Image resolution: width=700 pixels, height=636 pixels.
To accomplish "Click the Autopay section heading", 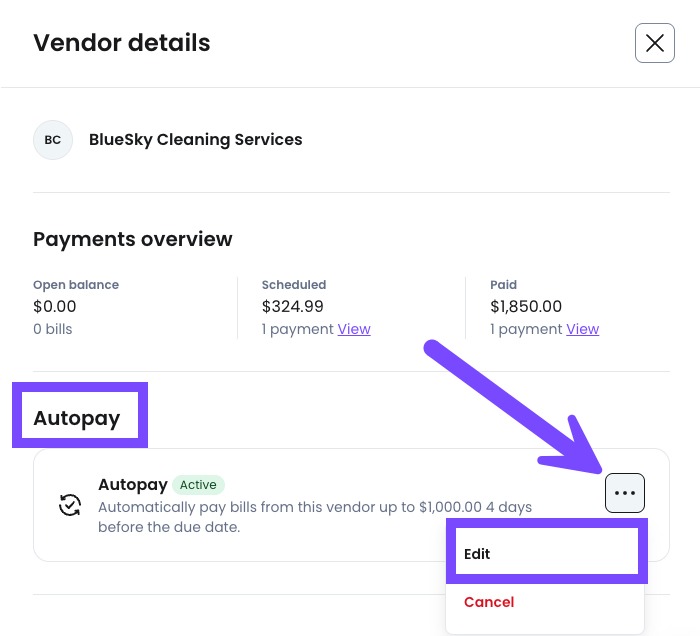I will [x=76, y=418].
